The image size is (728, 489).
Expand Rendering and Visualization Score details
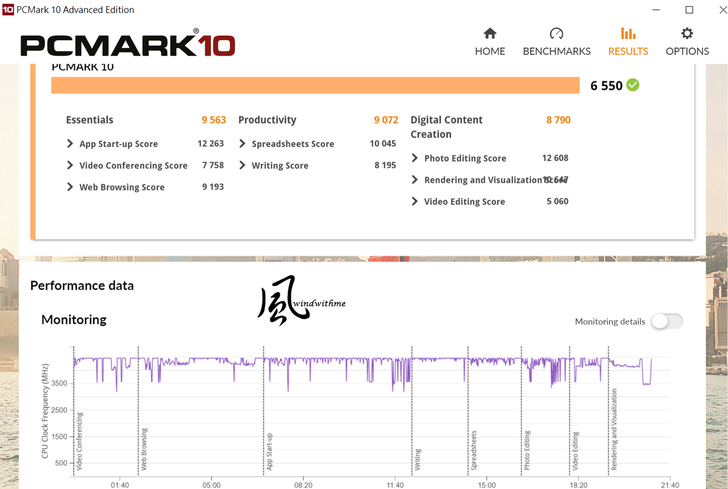(415, 180)
